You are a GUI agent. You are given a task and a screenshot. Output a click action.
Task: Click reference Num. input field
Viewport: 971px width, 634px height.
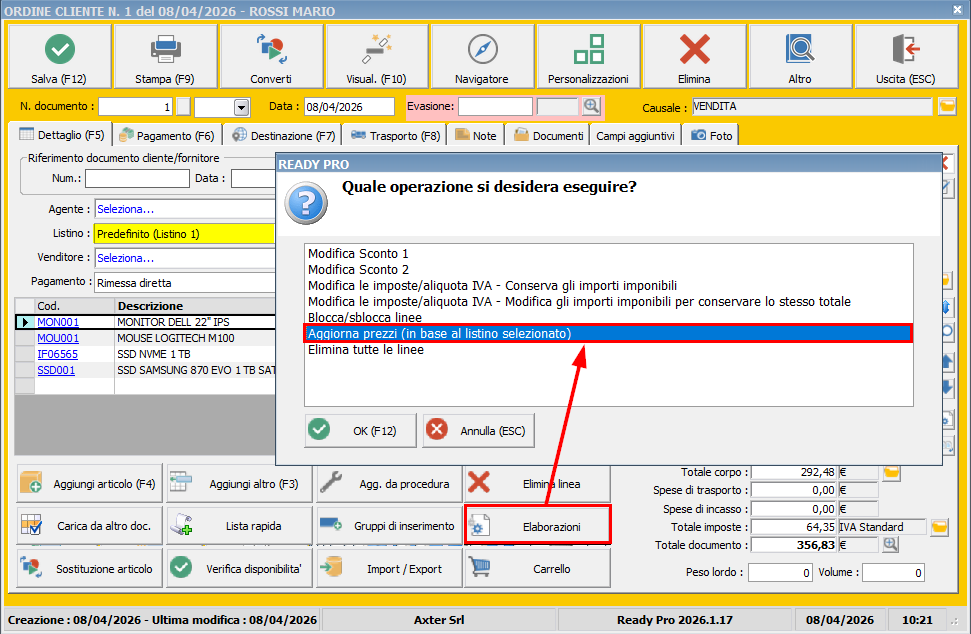pyautogui.click(x=137, y=178)
